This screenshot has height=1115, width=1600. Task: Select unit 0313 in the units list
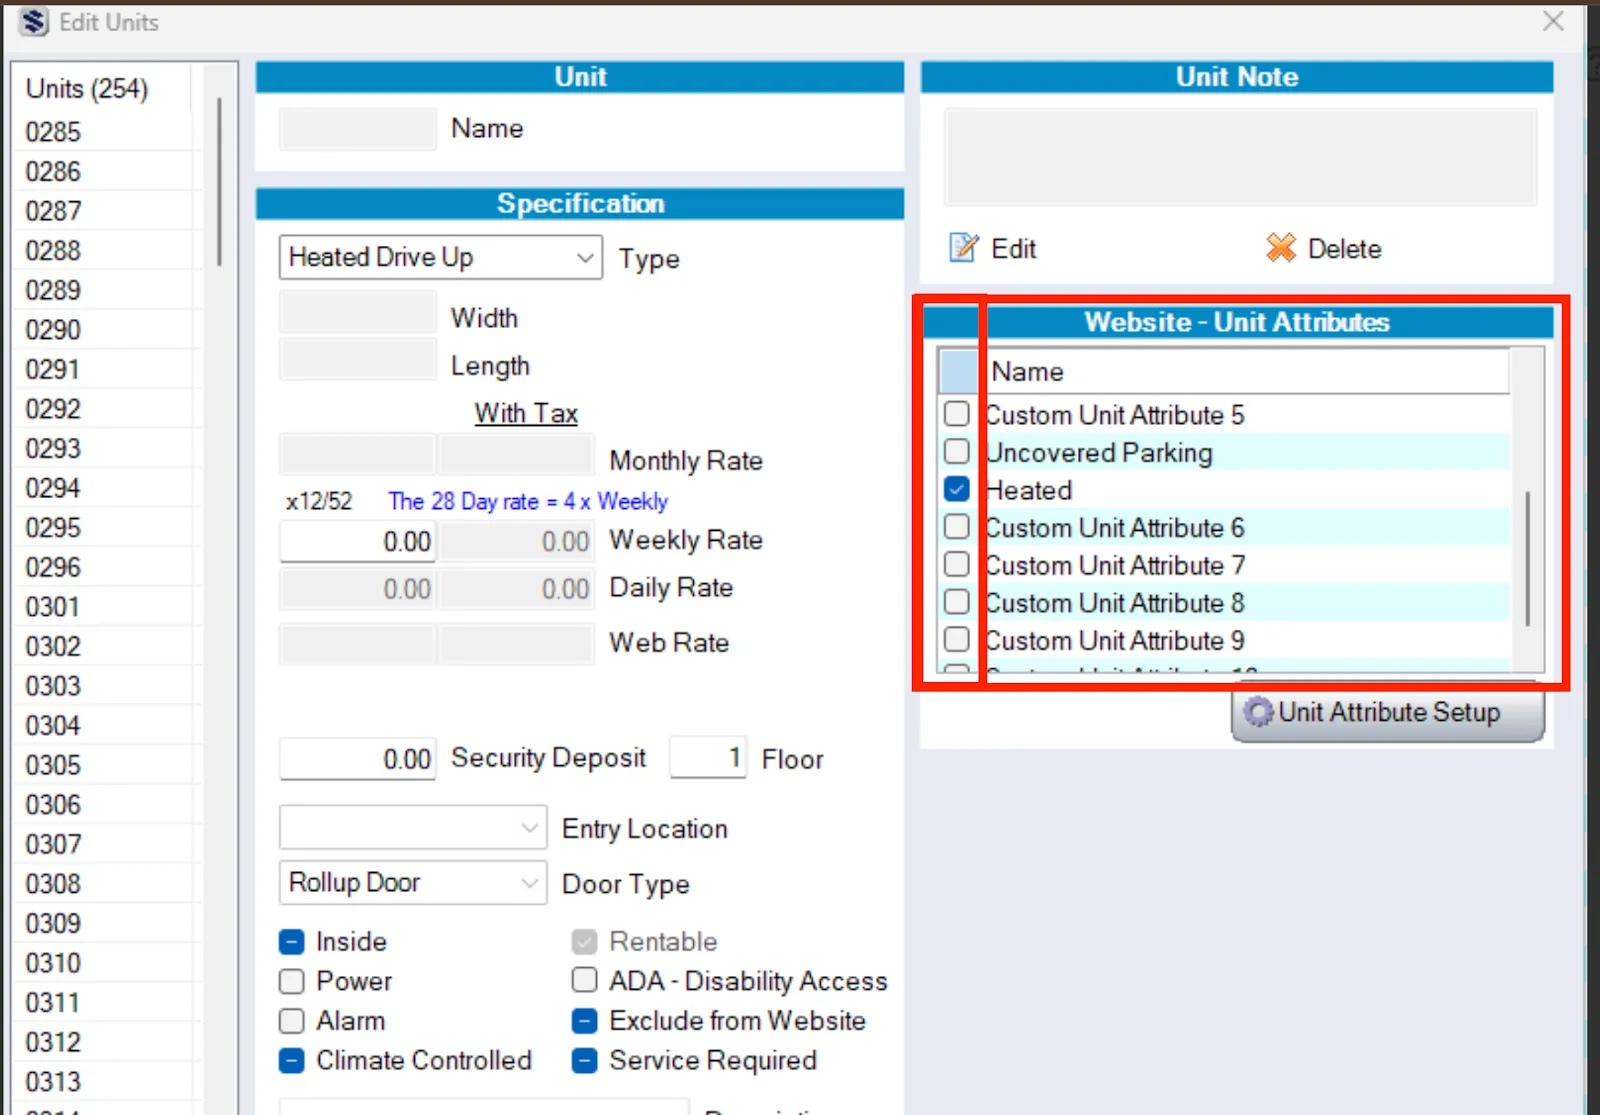pyautogui.click(x=108, y=1082)
